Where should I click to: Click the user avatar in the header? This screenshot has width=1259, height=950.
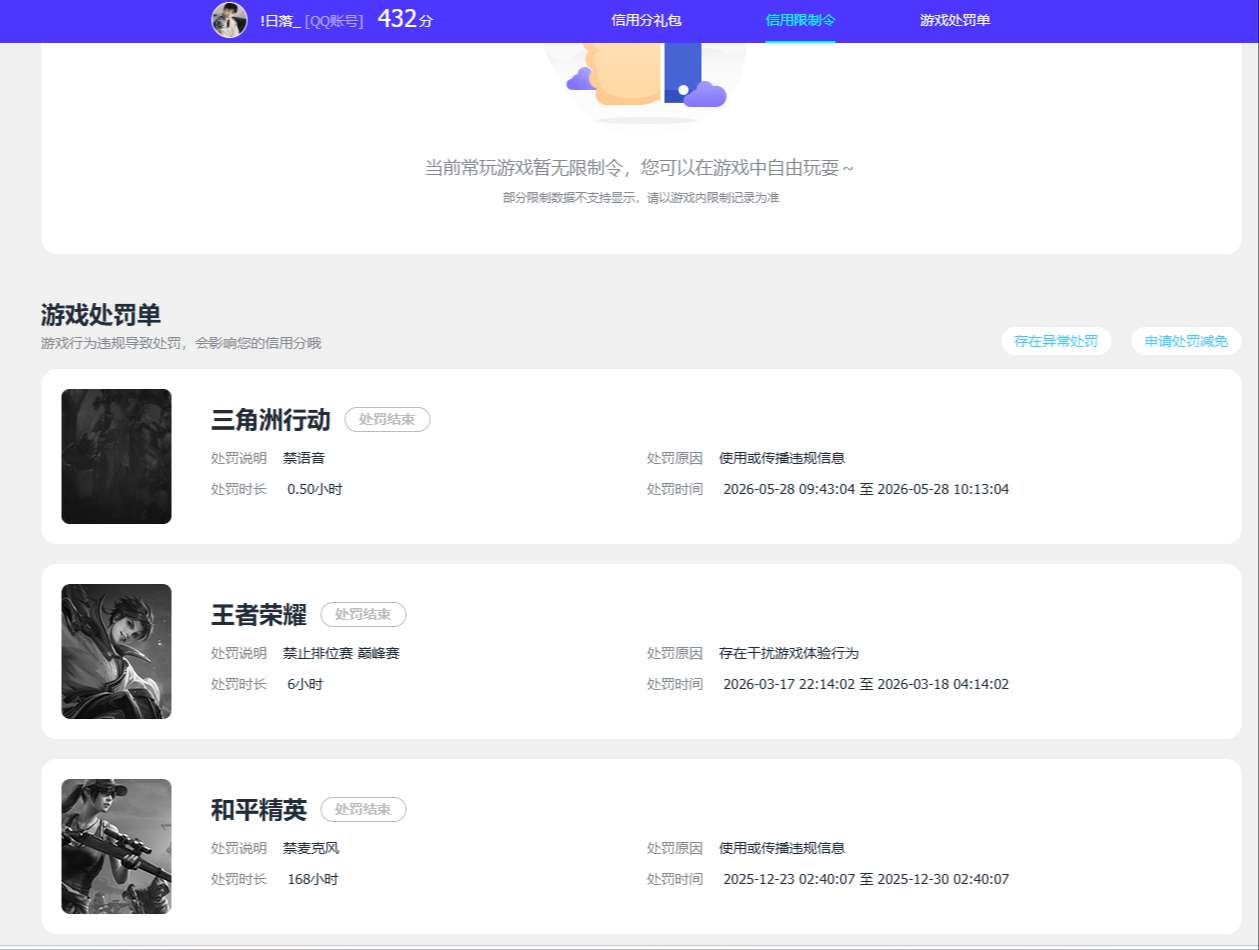click(x=229, y=20)
